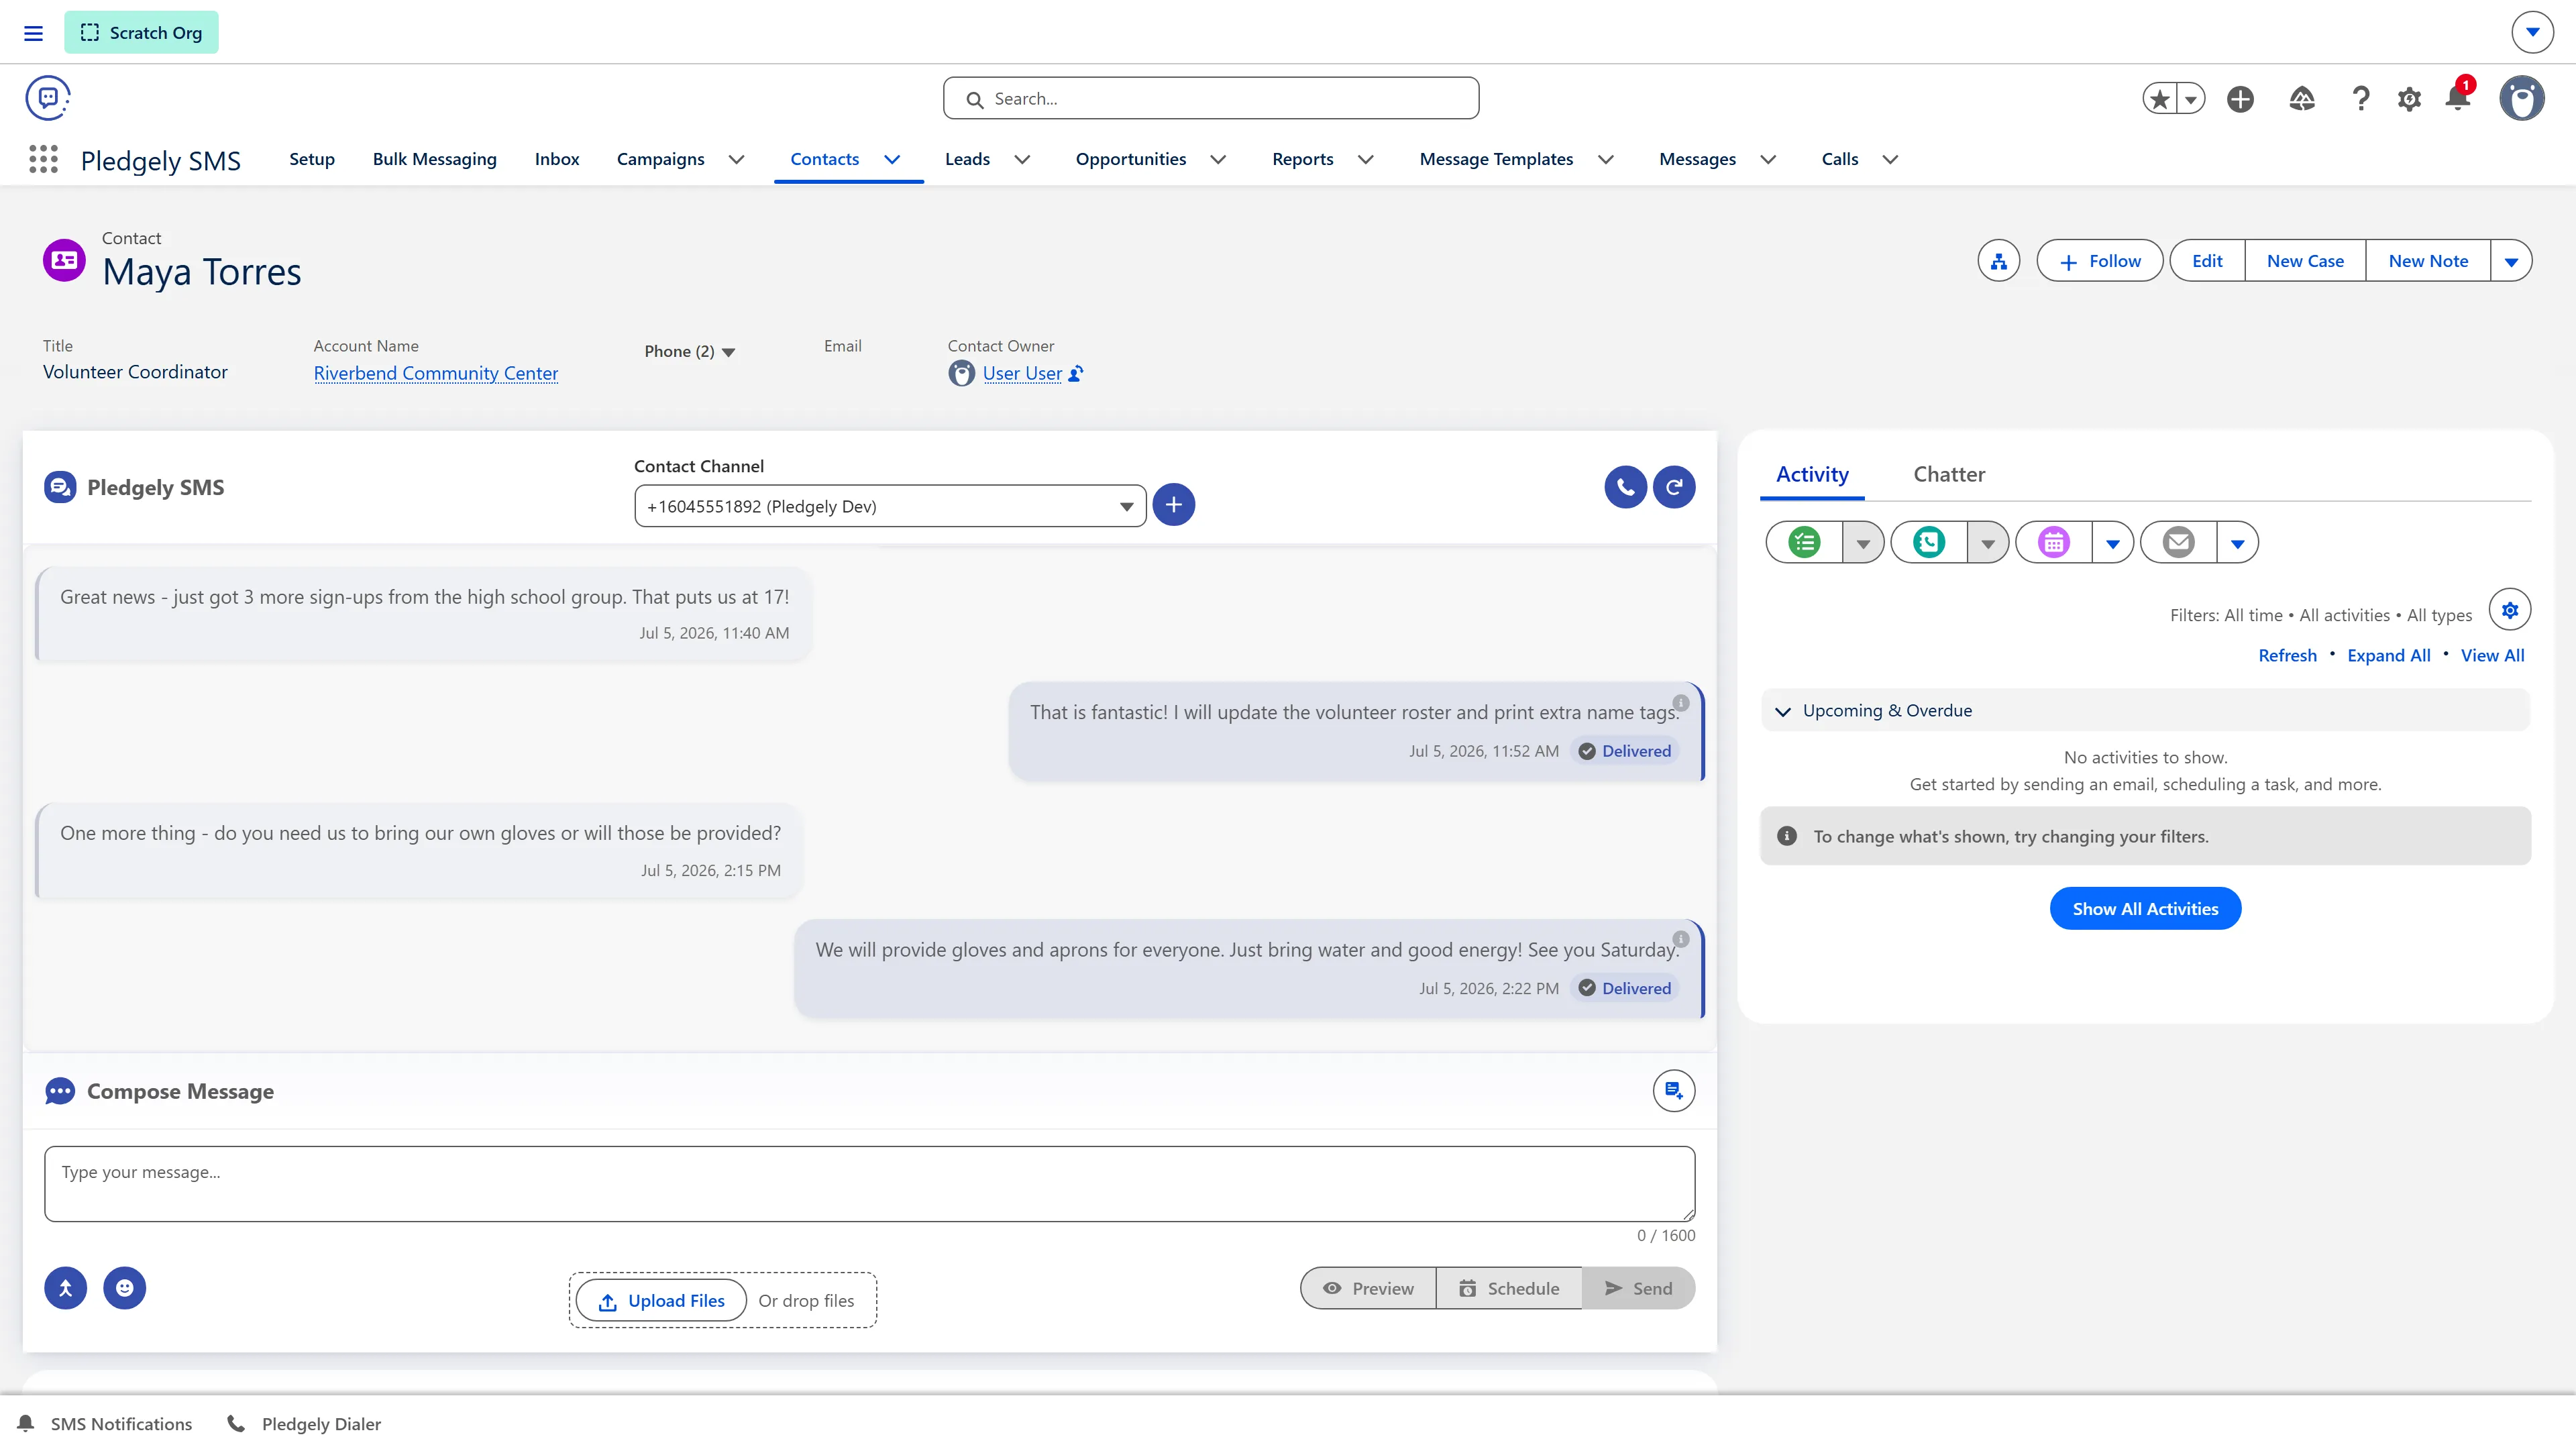Click the Schedule message button
Viewport: 2576px width, 1449px height.
pos(1508,1288)
